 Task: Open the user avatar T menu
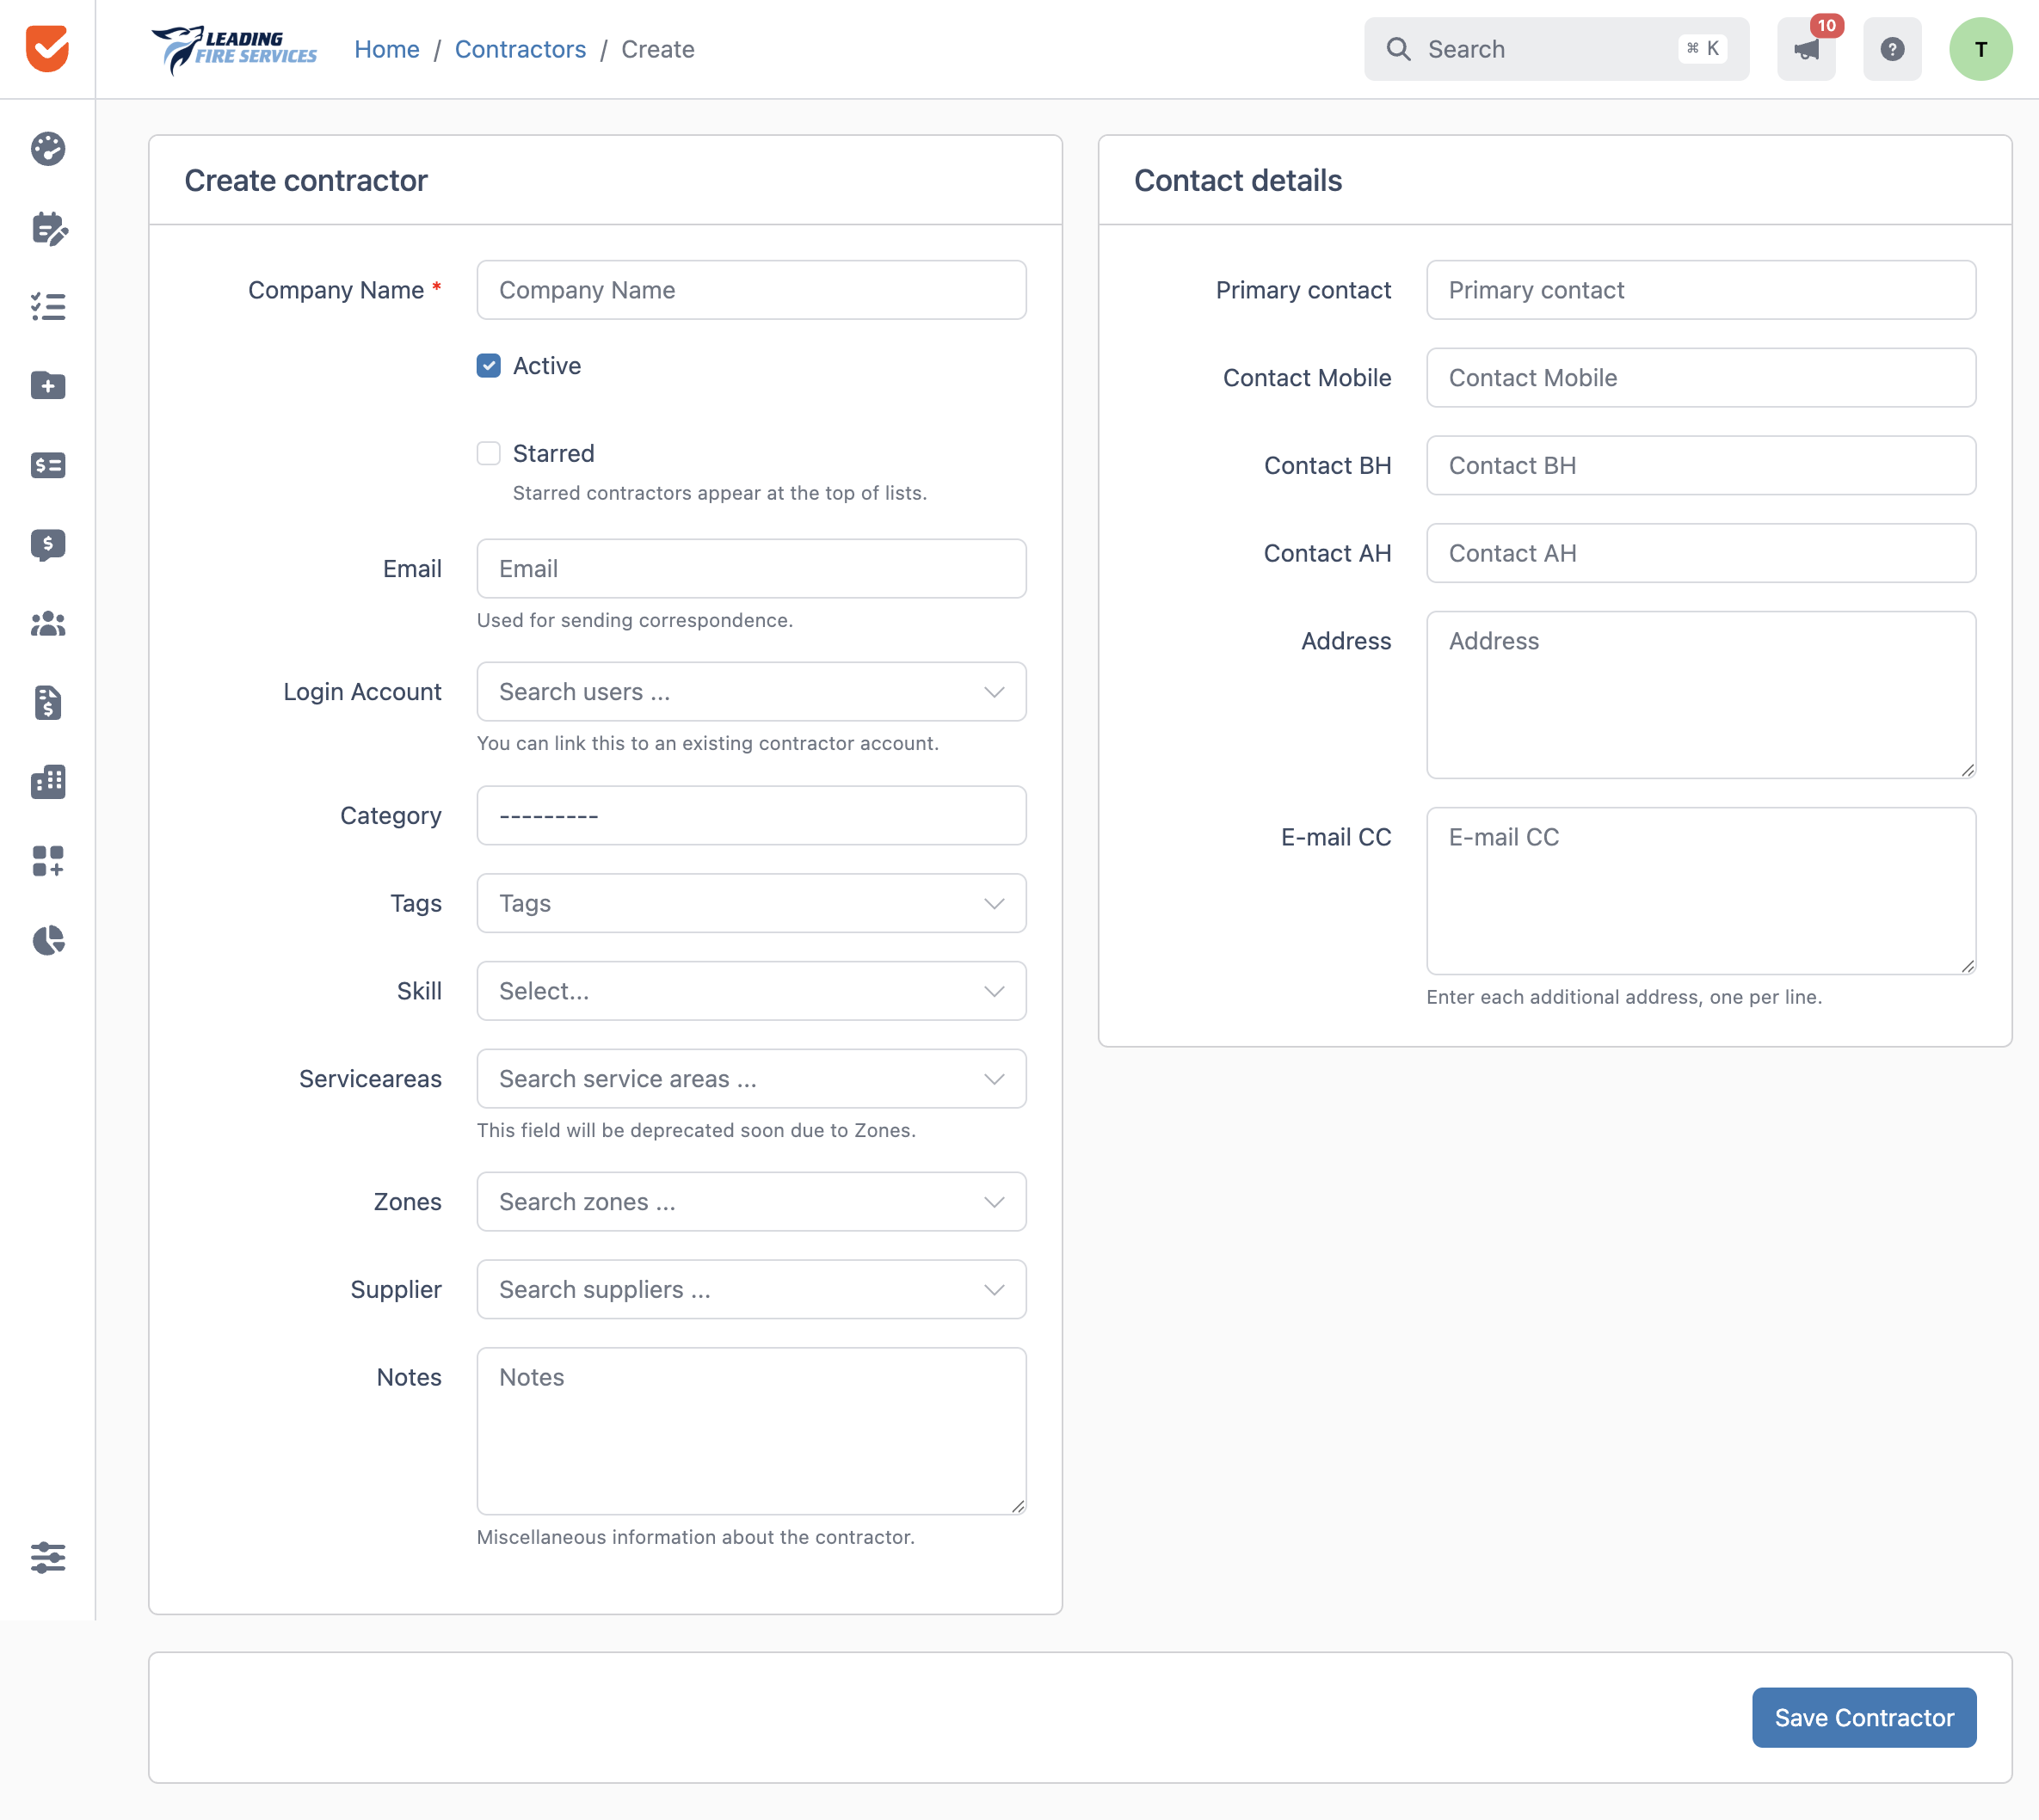click(x=1980, y=49)
